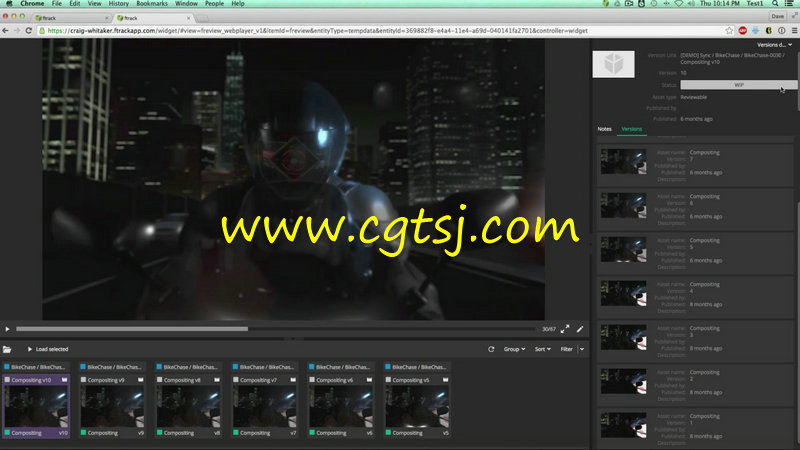
Task: Click BikeChase header above Compositing v8
Action: [188, 367]
